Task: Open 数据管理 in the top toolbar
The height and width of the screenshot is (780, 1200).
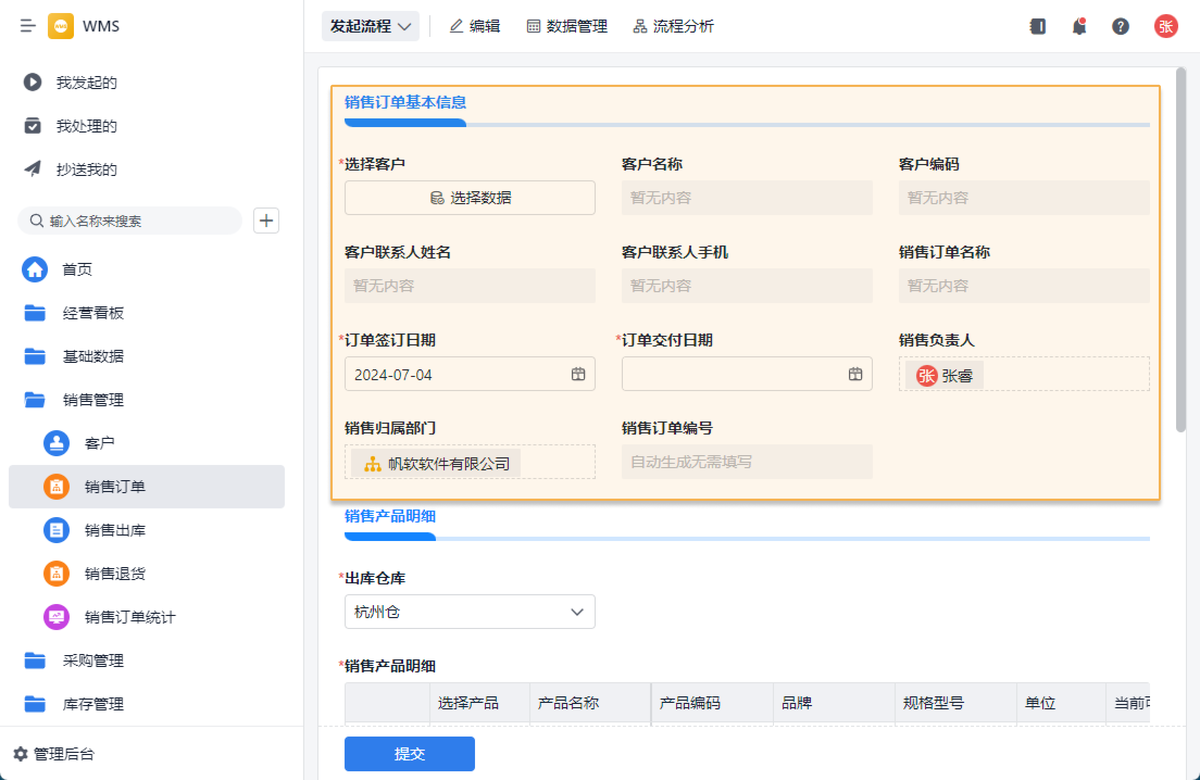Action: point(567,27)
